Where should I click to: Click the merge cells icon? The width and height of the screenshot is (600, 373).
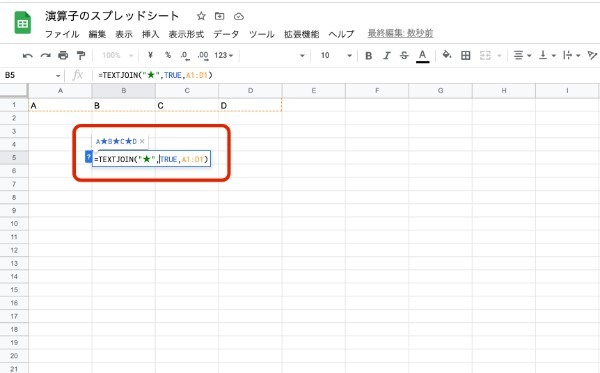point(485,56)
